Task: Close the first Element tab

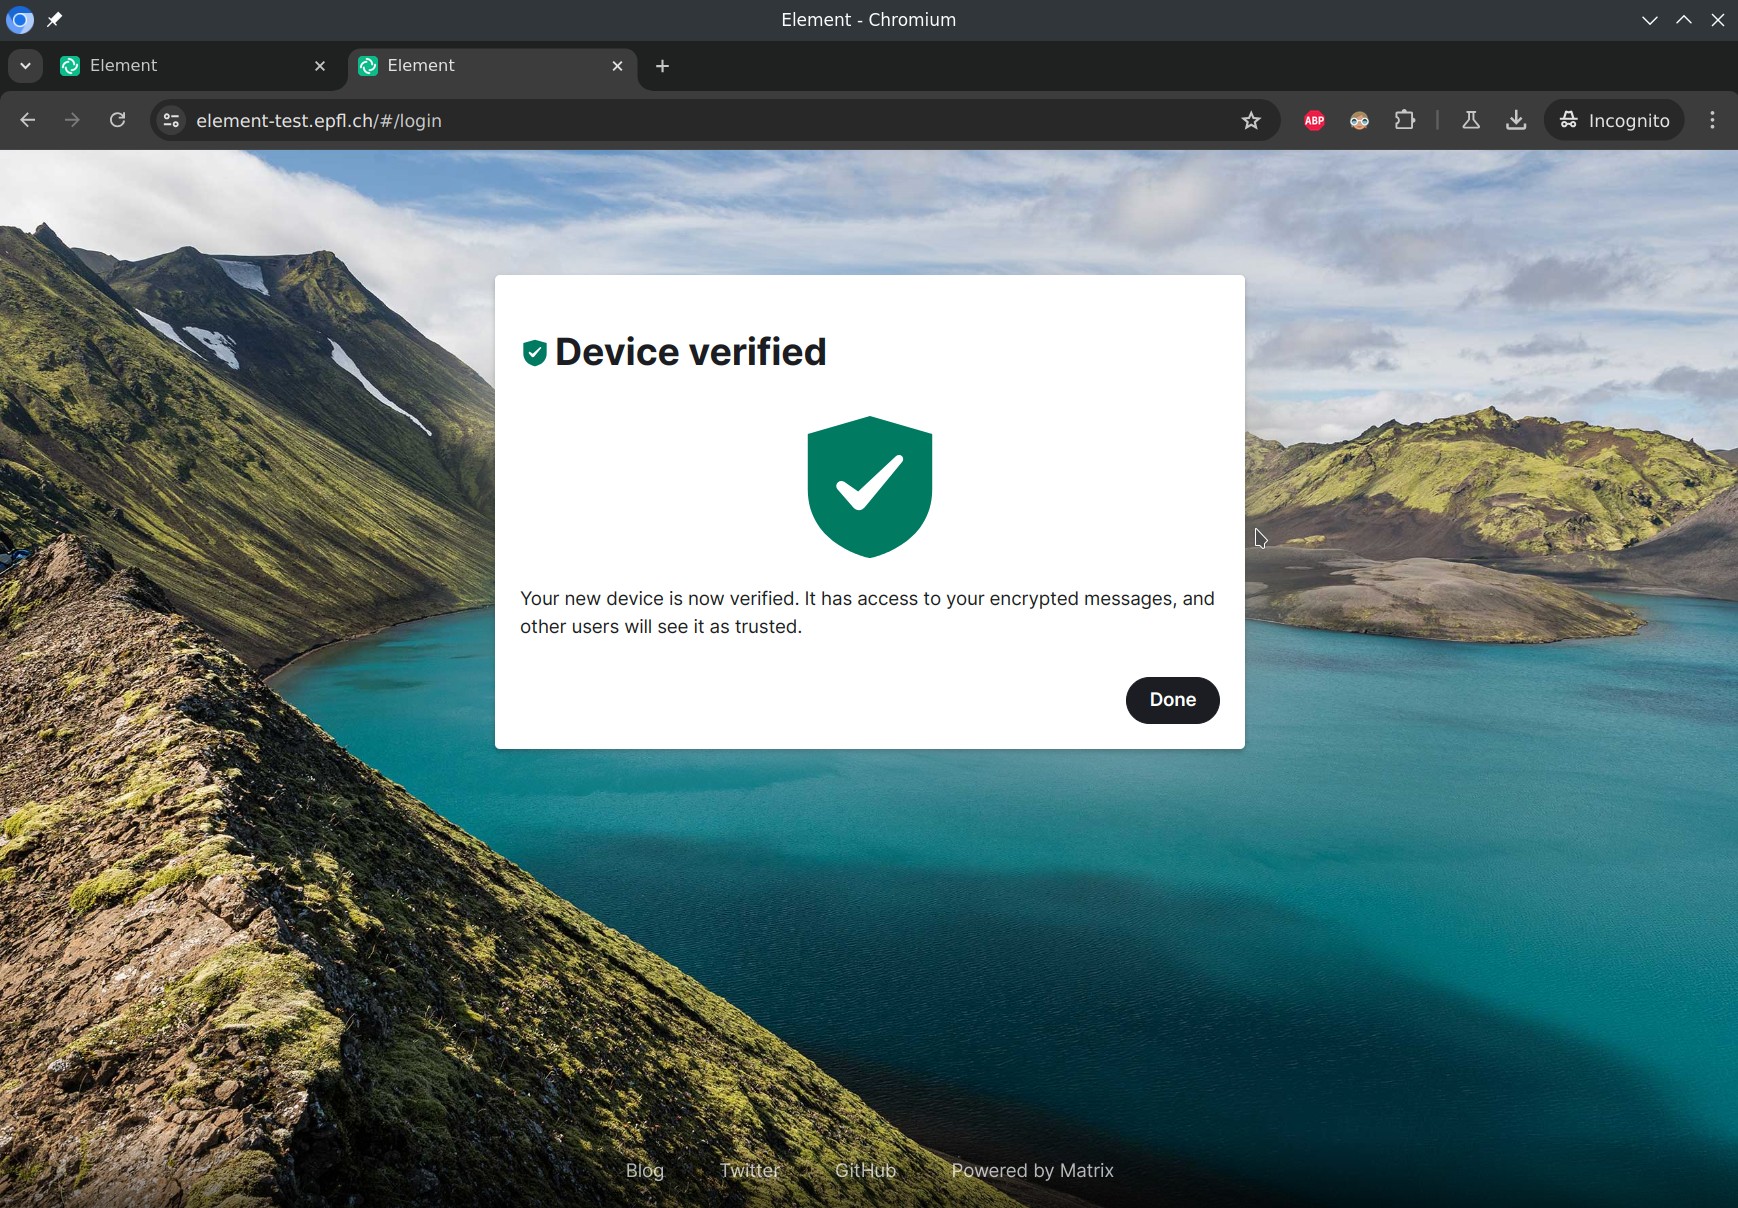Action: coord(320,66)
